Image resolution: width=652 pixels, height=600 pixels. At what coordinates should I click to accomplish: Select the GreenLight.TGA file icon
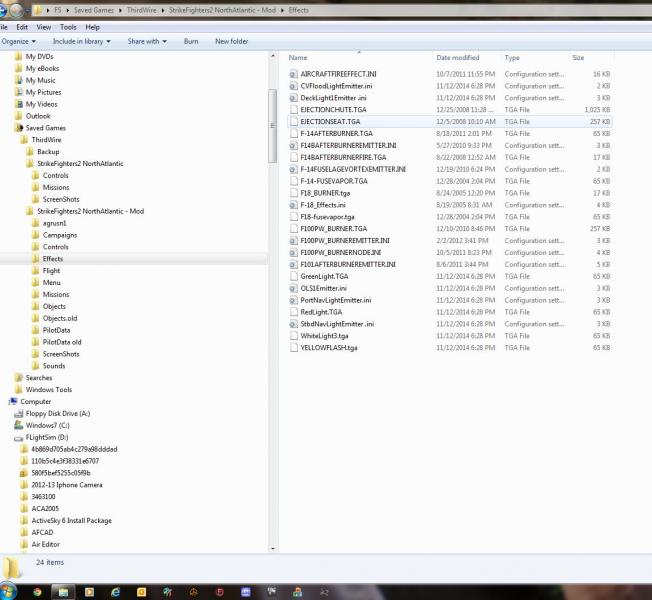(294, 277)
